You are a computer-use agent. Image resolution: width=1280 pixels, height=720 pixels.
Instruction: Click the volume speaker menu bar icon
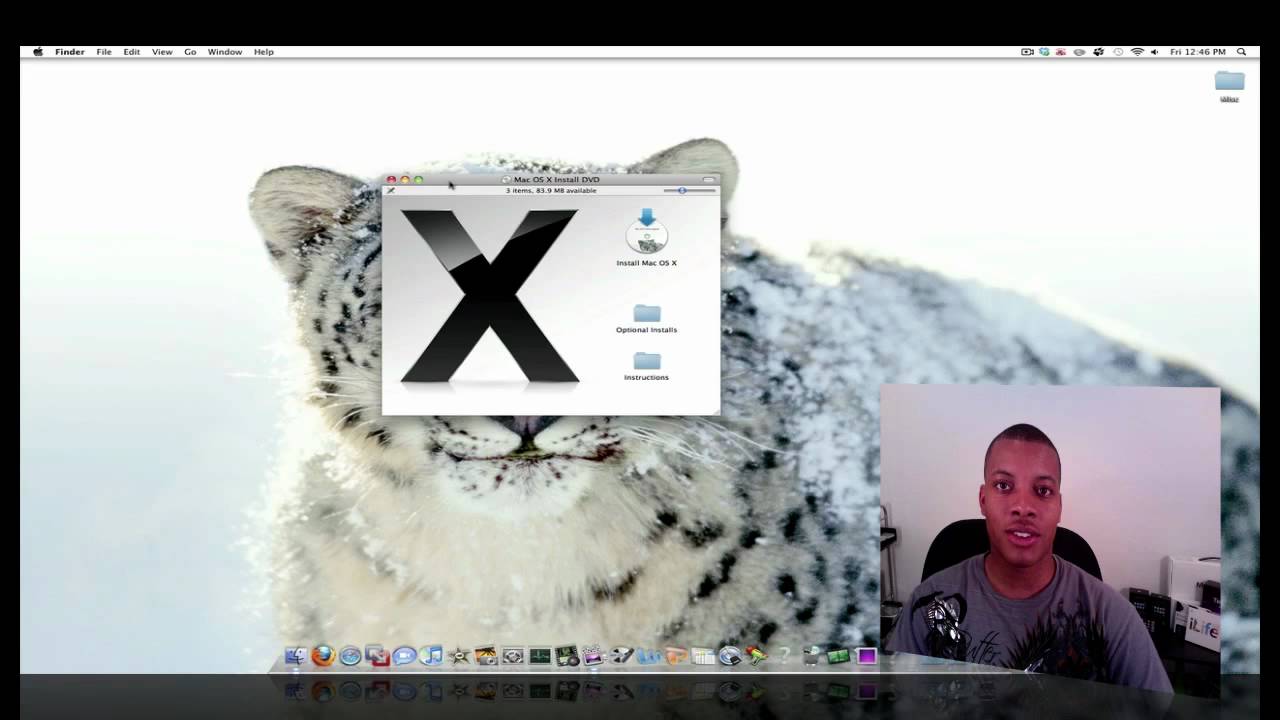pyautogui.click(x=1154, y=52)
